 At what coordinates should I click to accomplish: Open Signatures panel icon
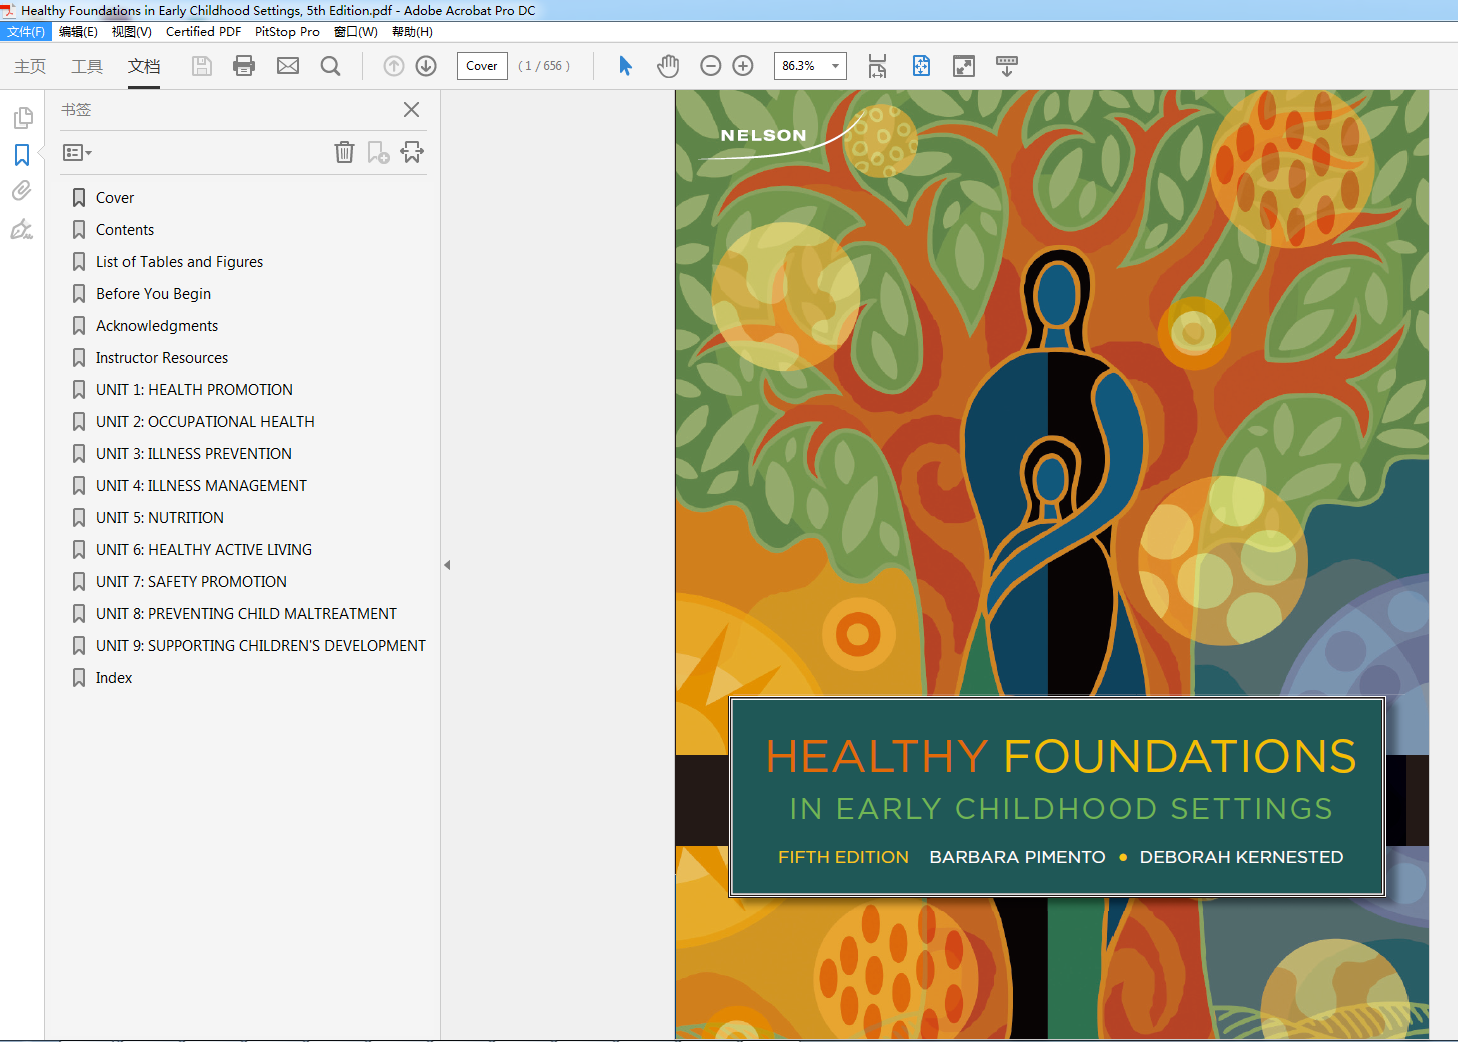click(22, 229)
